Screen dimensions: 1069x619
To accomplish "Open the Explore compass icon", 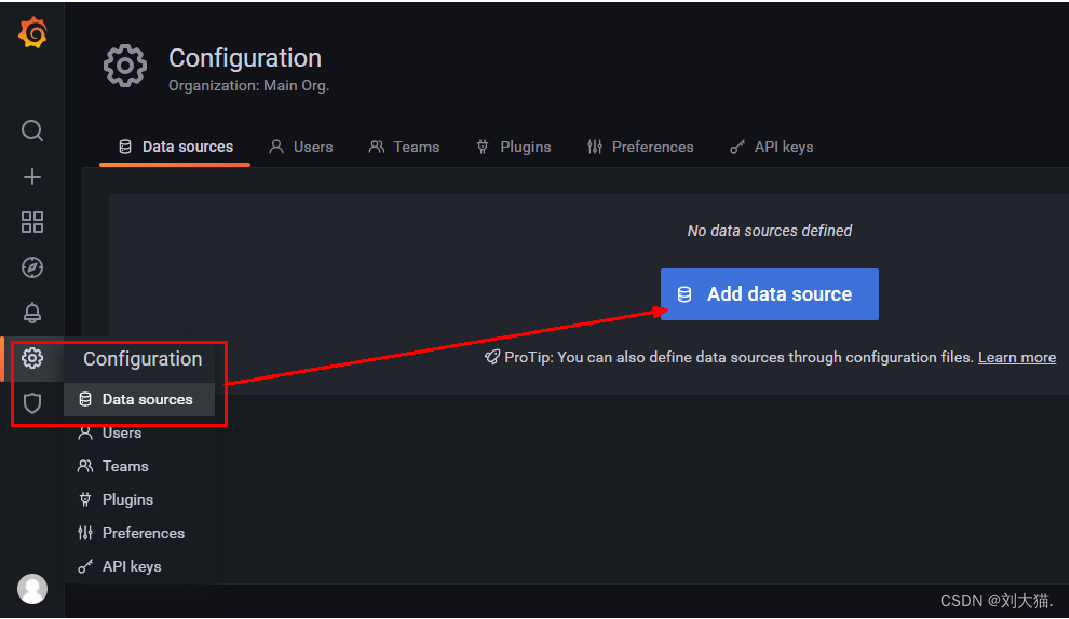I will point(32,268).
